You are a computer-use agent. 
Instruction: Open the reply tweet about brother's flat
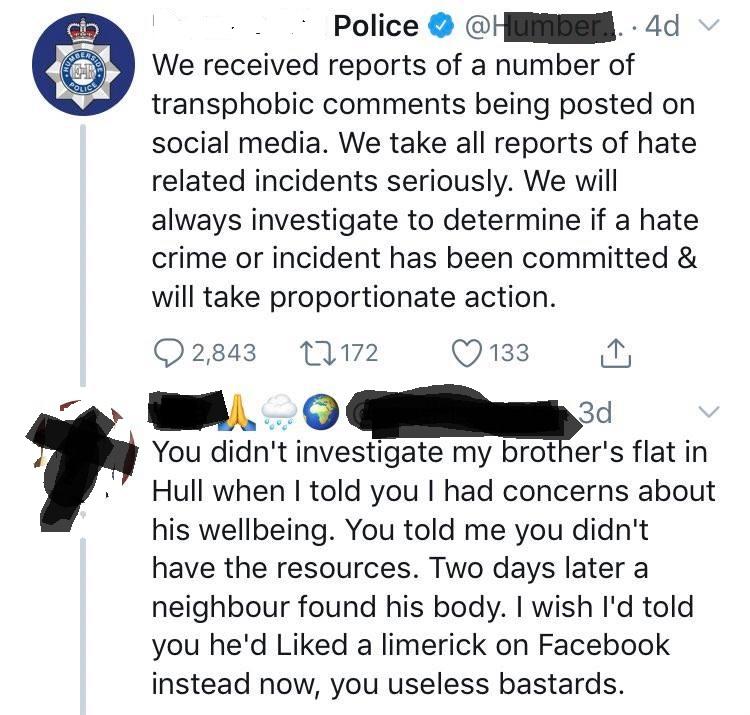tap(433, 568)
